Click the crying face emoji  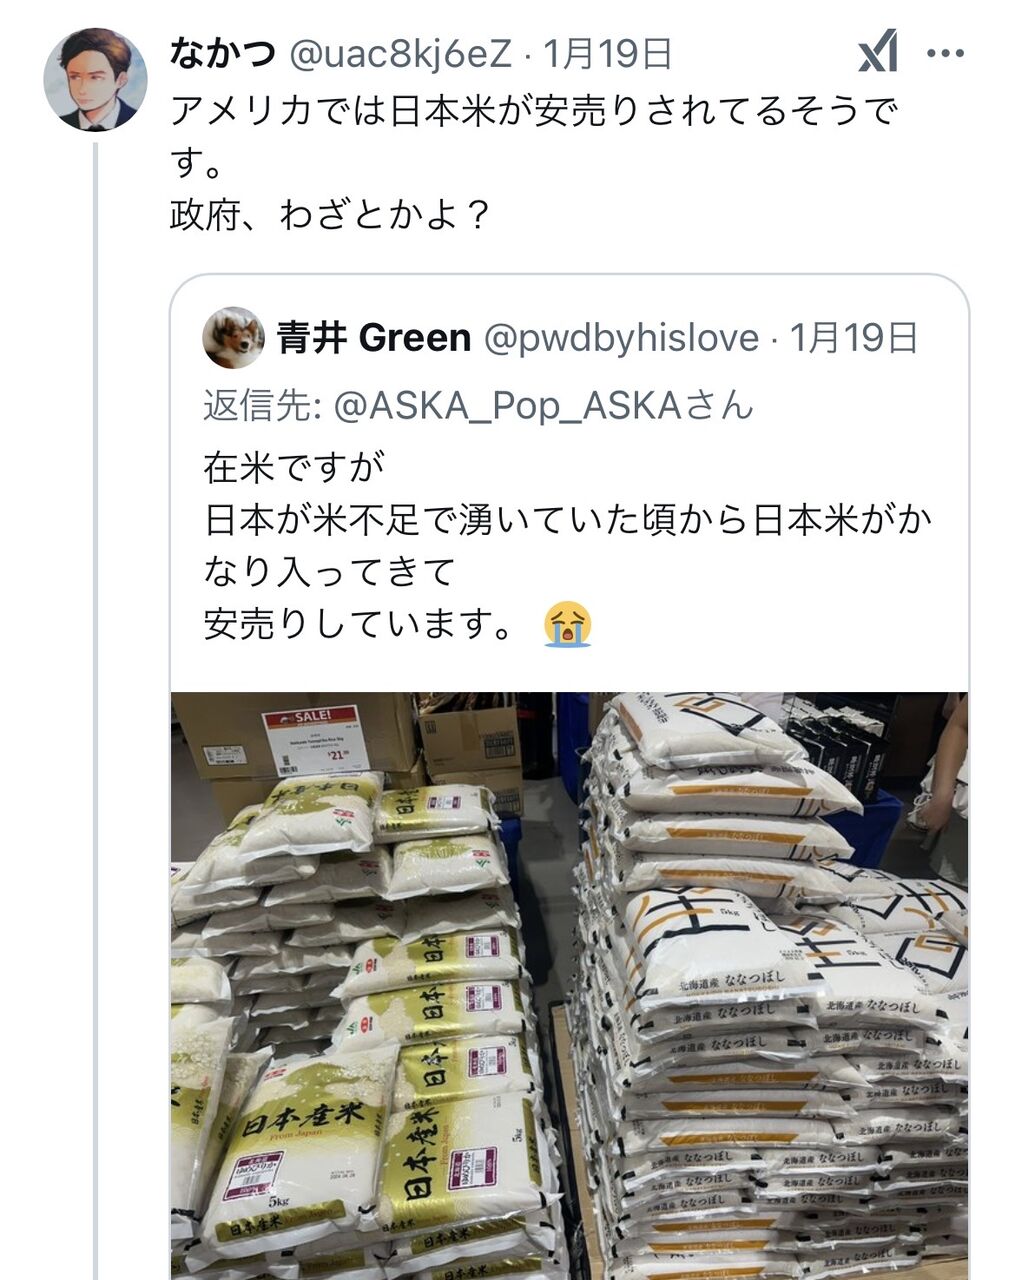click(568, 624)
